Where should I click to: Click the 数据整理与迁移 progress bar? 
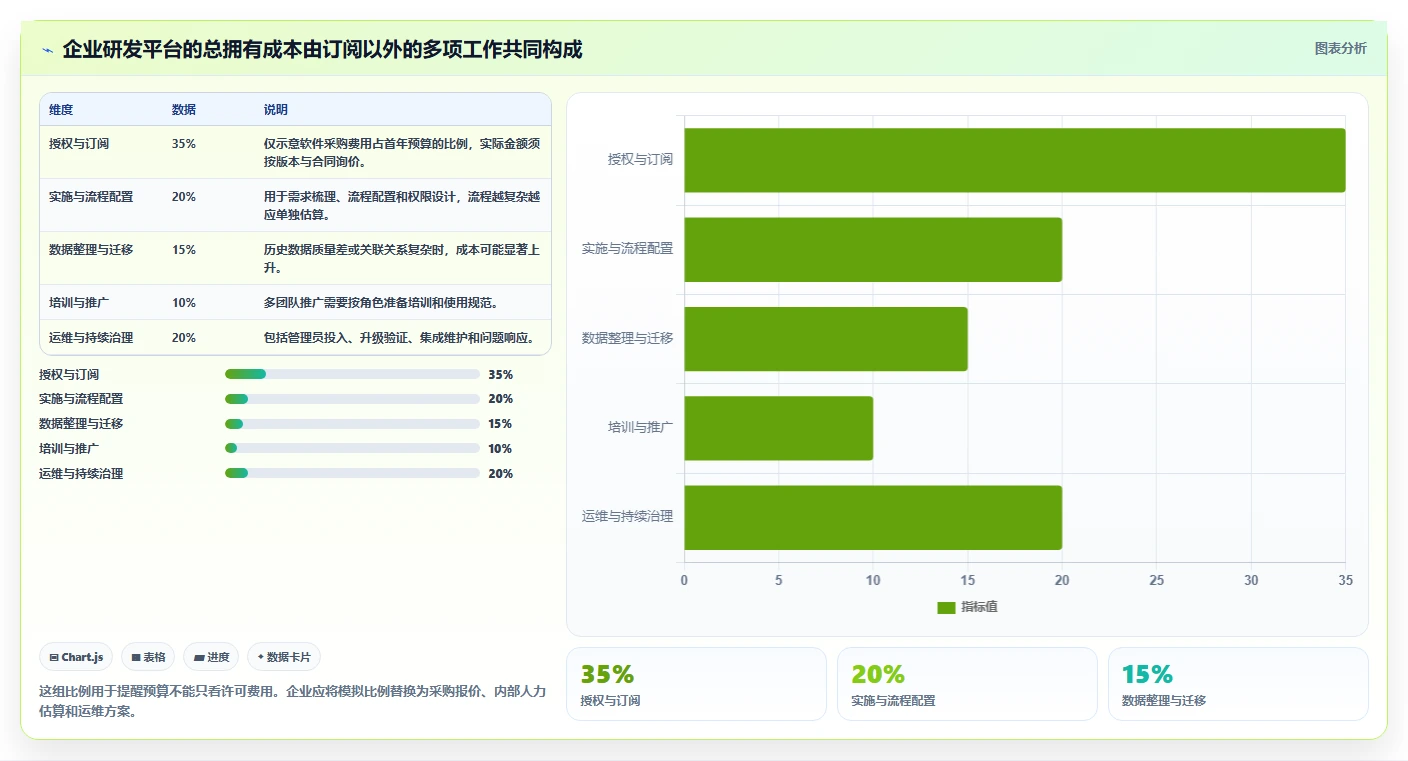tap(352, 424)
